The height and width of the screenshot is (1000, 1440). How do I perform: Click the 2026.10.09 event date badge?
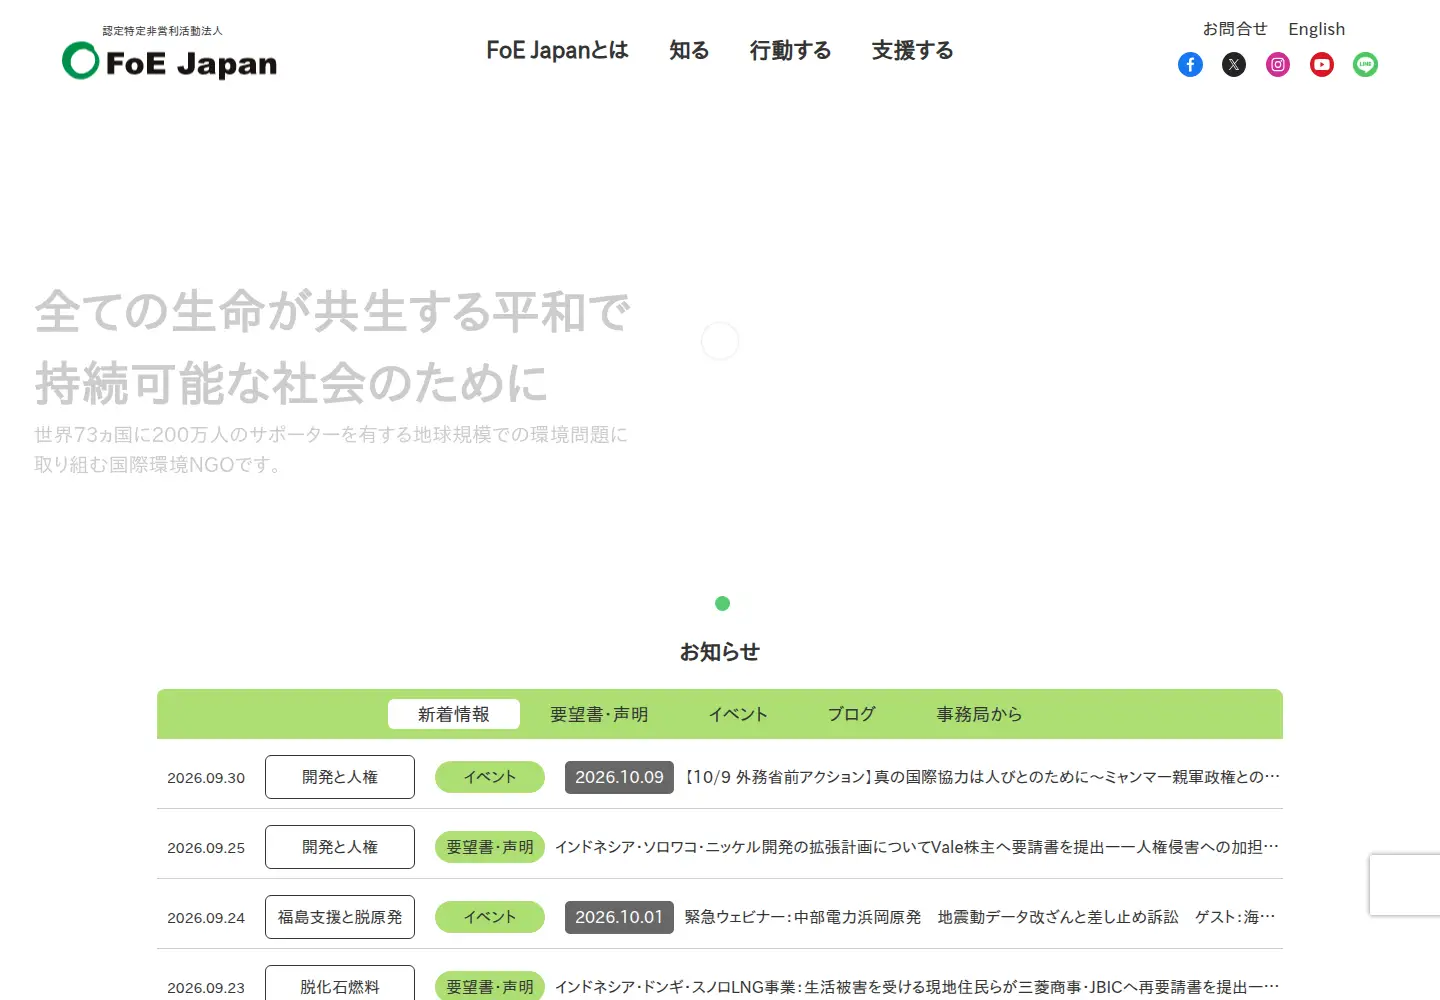[x=619, y=777]
